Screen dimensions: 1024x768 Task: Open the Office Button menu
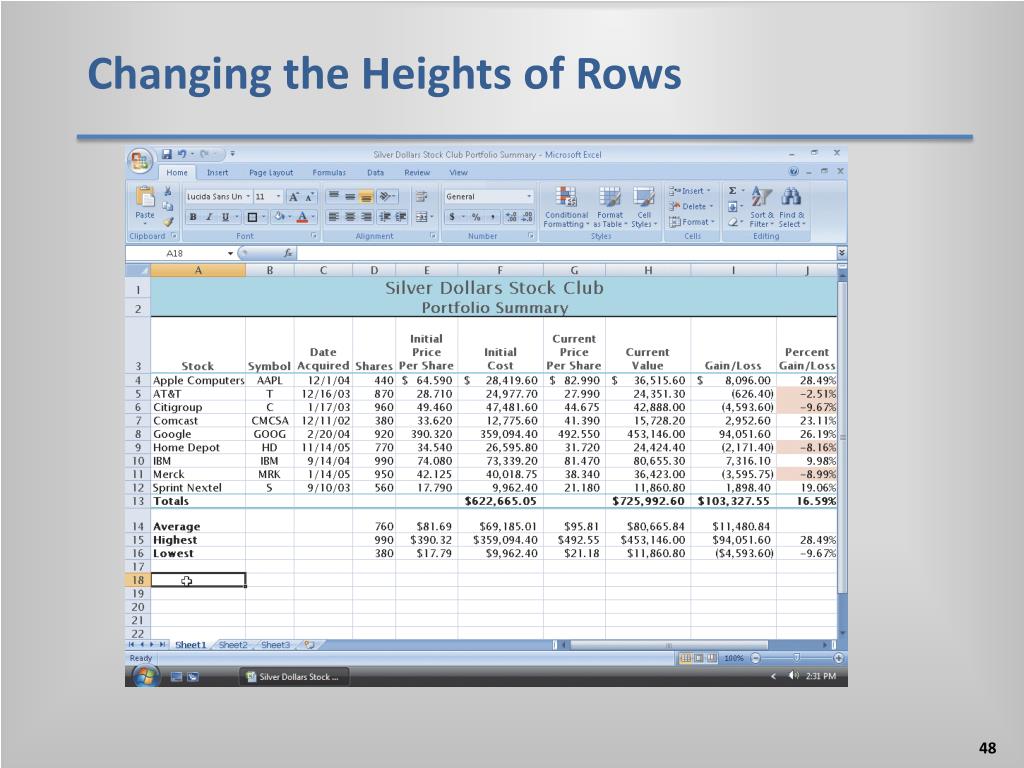pos(140,161)
